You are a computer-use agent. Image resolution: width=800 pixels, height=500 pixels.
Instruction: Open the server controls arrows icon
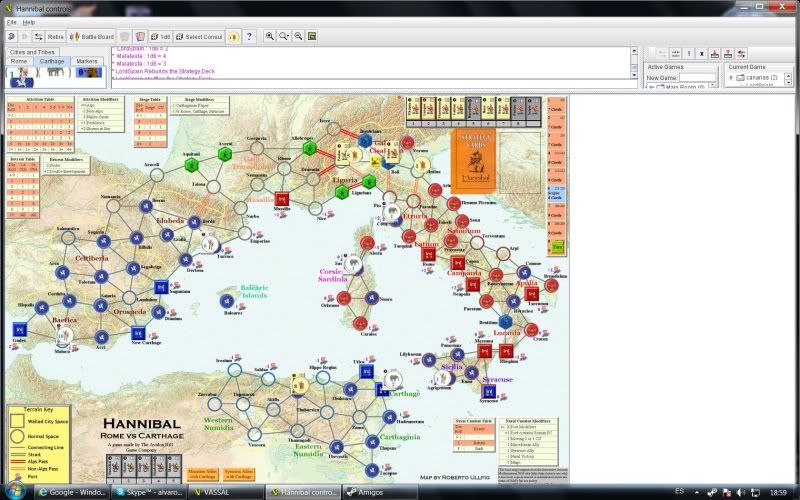click(x=38, y=37)
